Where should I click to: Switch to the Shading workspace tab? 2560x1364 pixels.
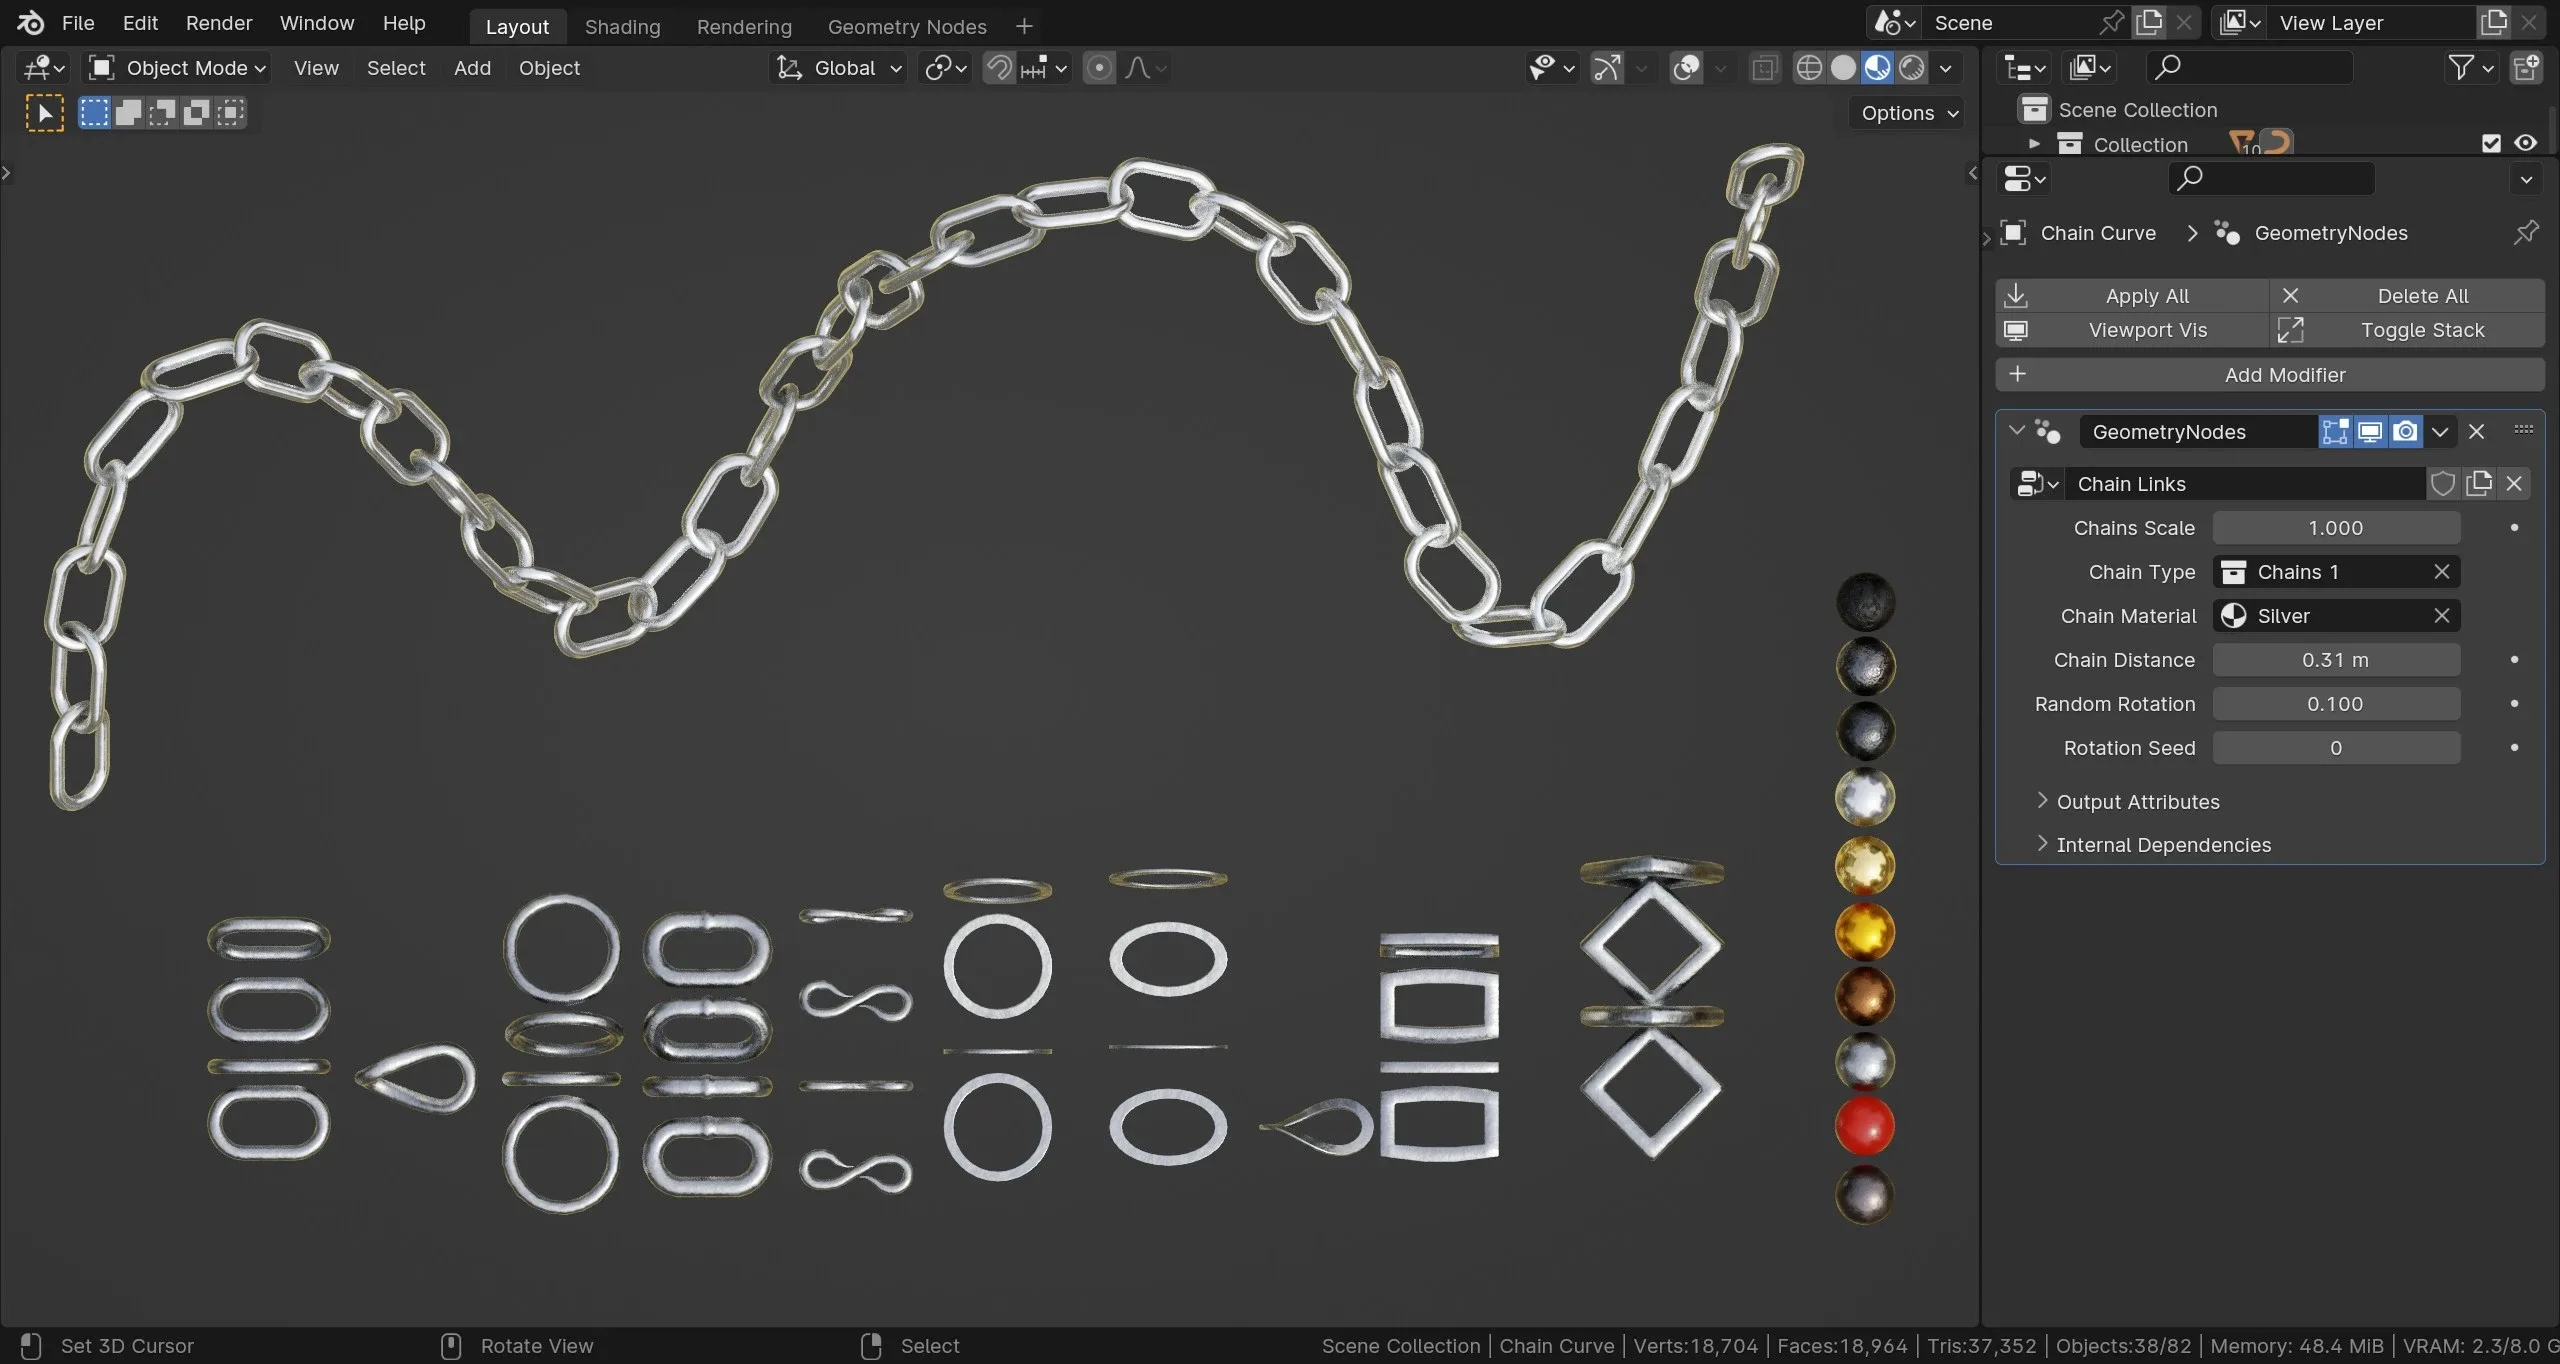click(622, 26)
